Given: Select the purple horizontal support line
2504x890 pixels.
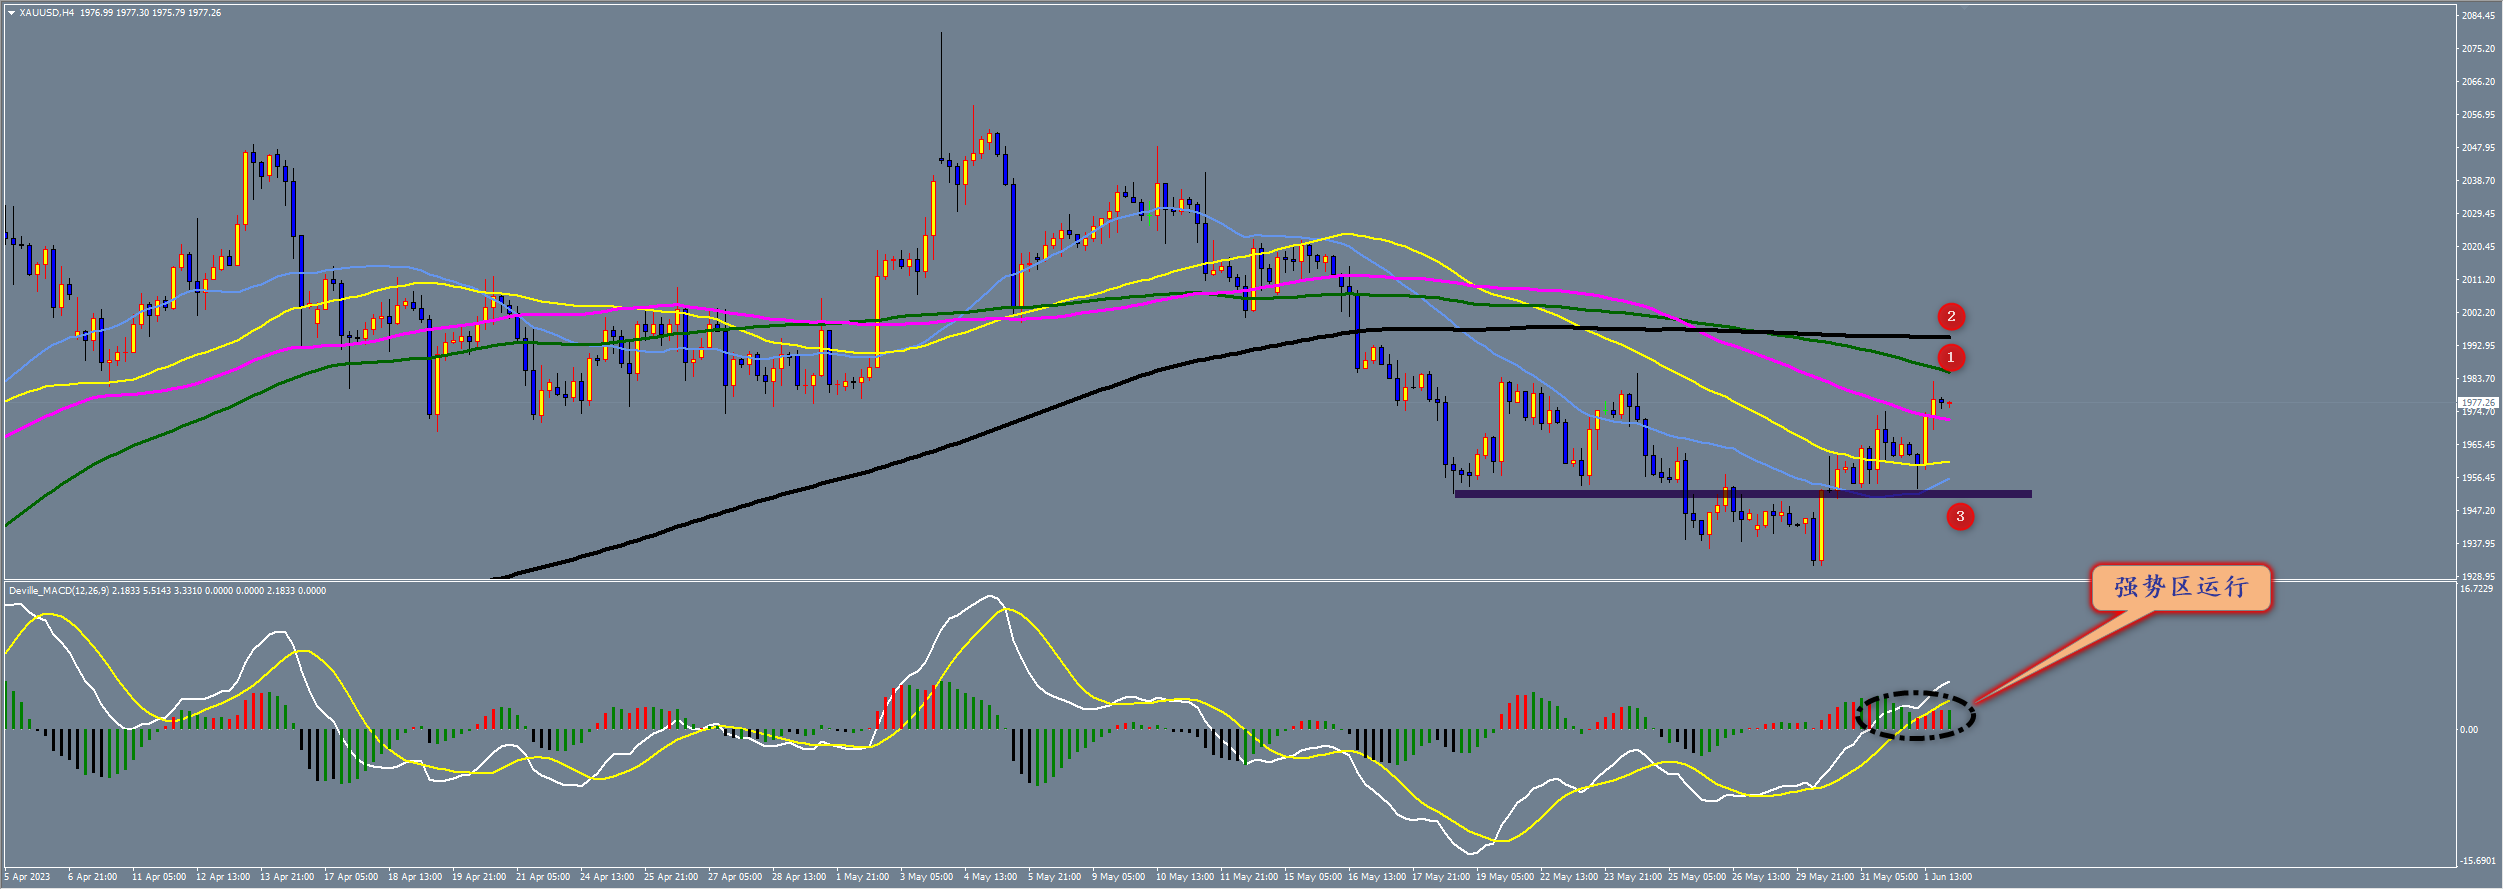Looking at the screenshot, I should tap(1742, 493).
